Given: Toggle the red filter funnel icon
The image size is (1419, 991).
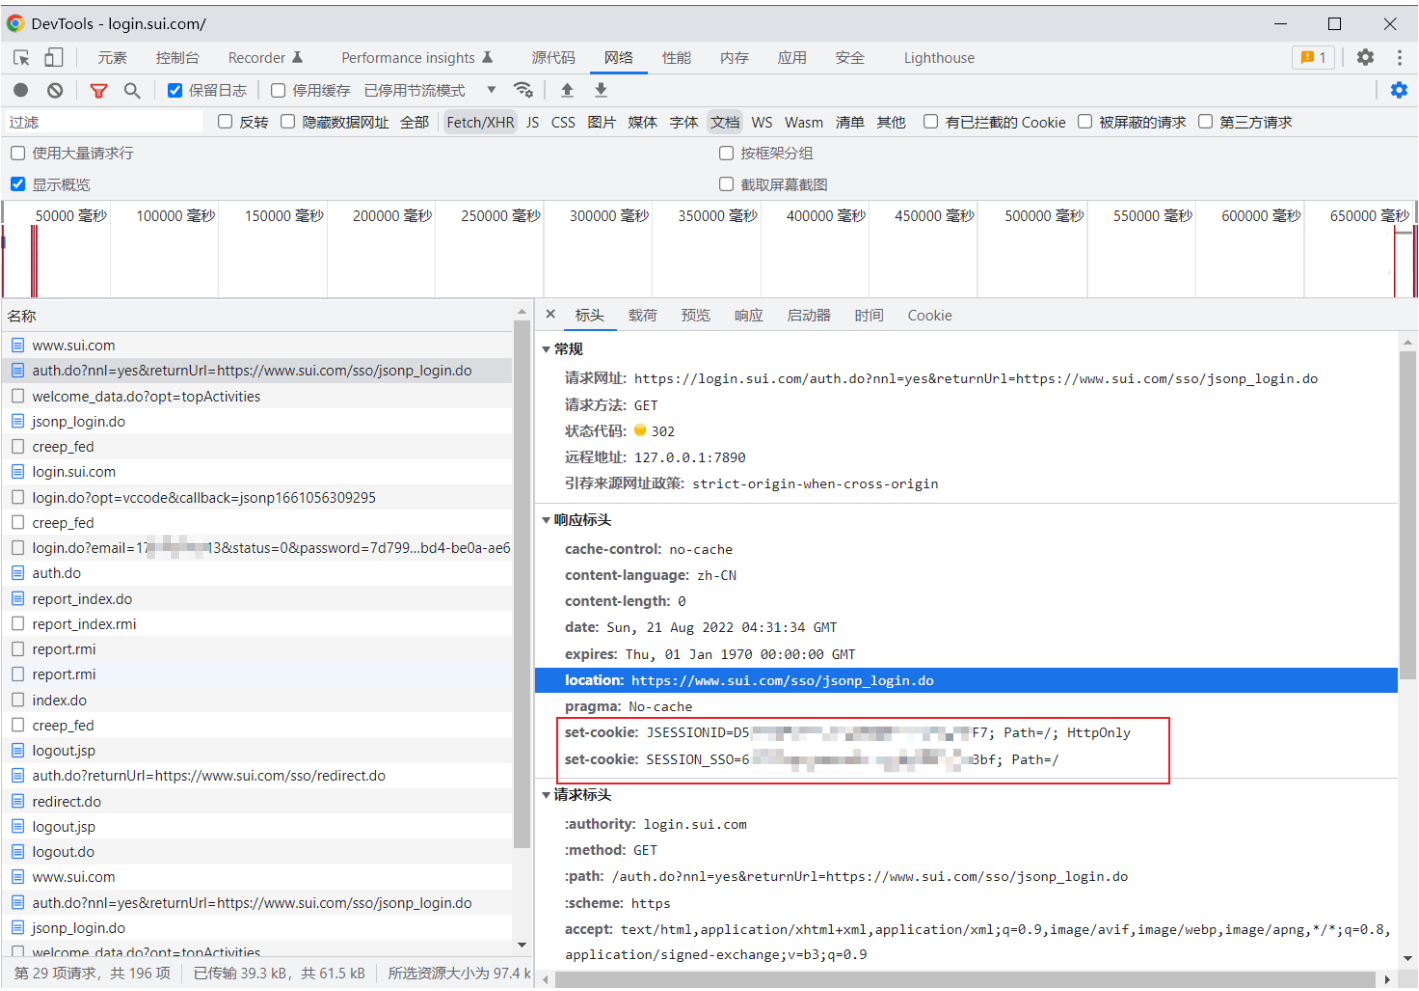Looking at the screenshot, I should coord(98,91).
